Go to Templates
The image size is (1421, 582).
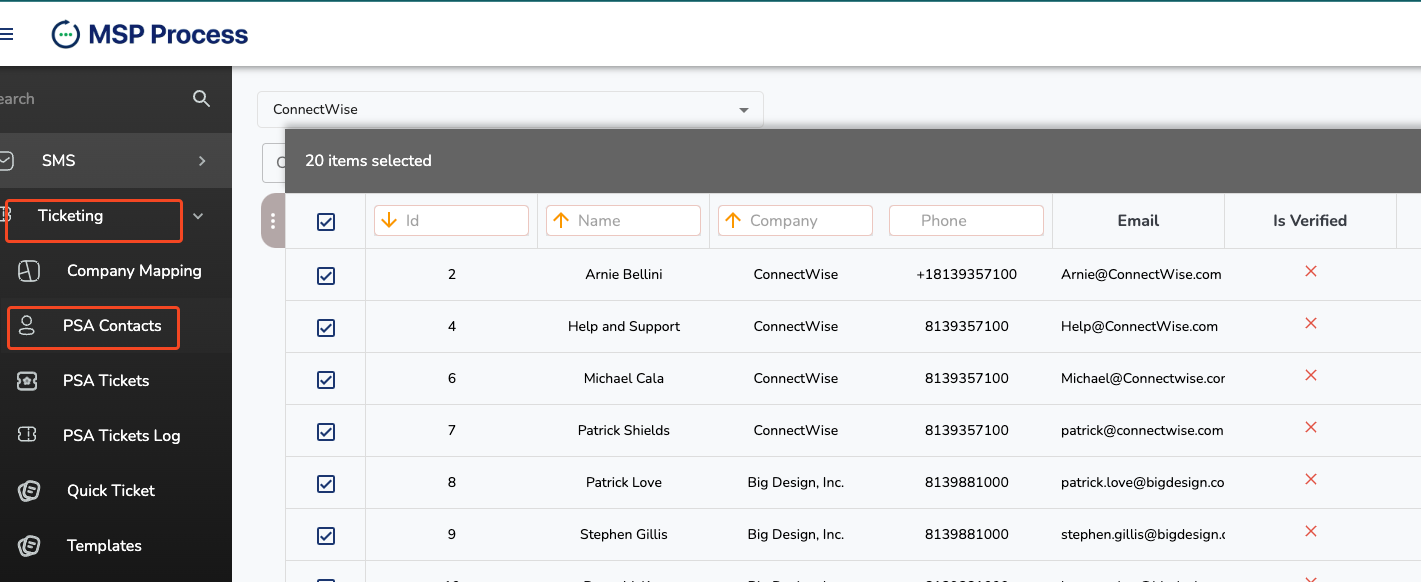point(116,546)
